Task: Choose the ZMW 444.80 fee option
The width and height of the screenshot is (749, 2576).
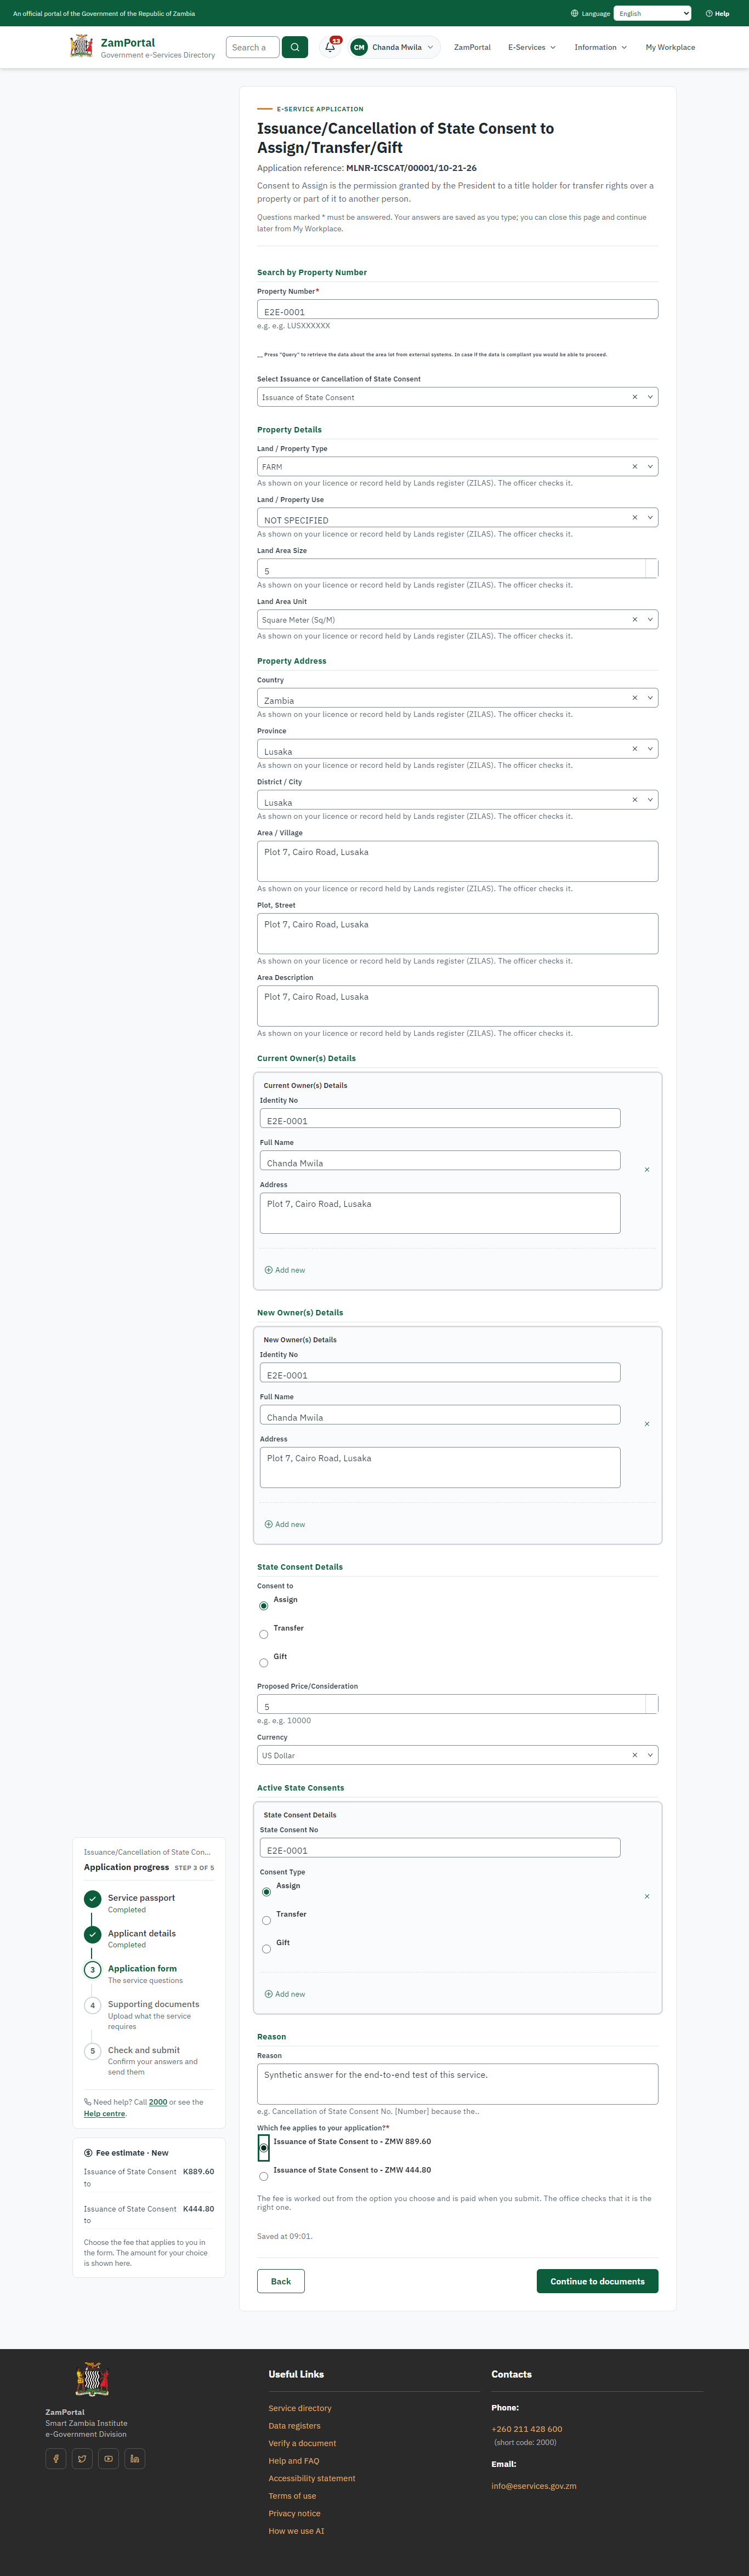Action: point(264,2176)
